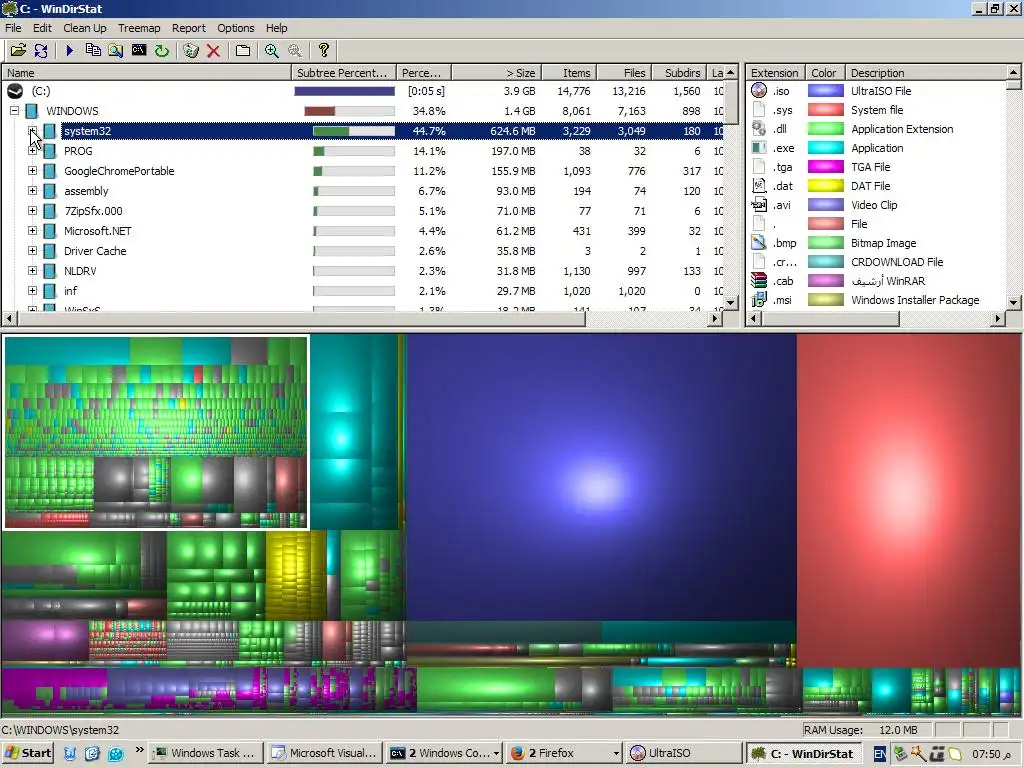This screenshot has height=768, width=1024.
Task: Click the WinDirStat title bar app icon
Action: pos(9,8)
